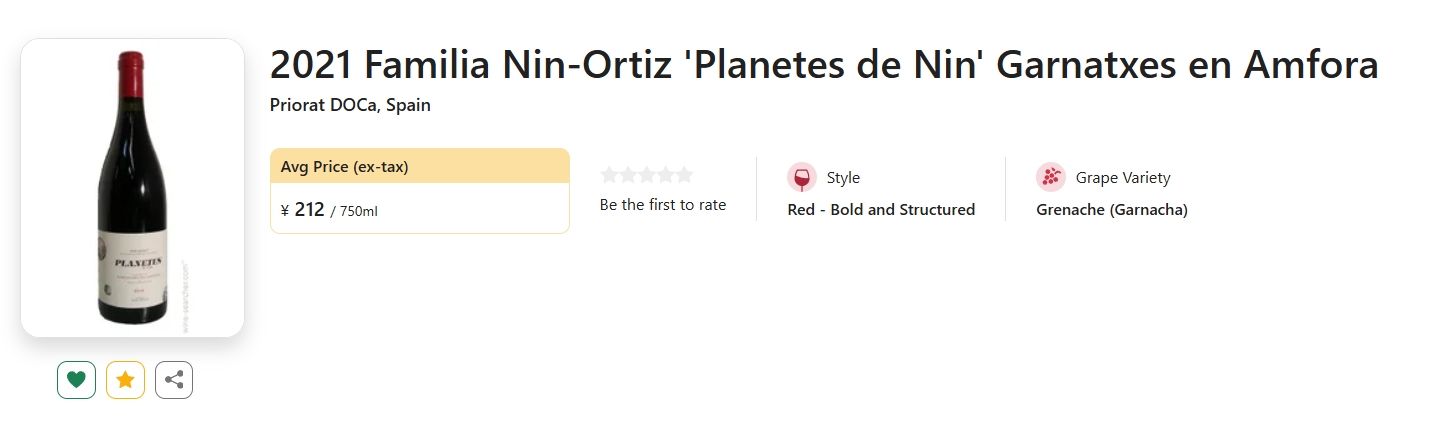The height and width of the screenshot is (429, 1429).
Task: Give the wine a two-star rating
Action: pyautogui.click(x=628, y=175)
